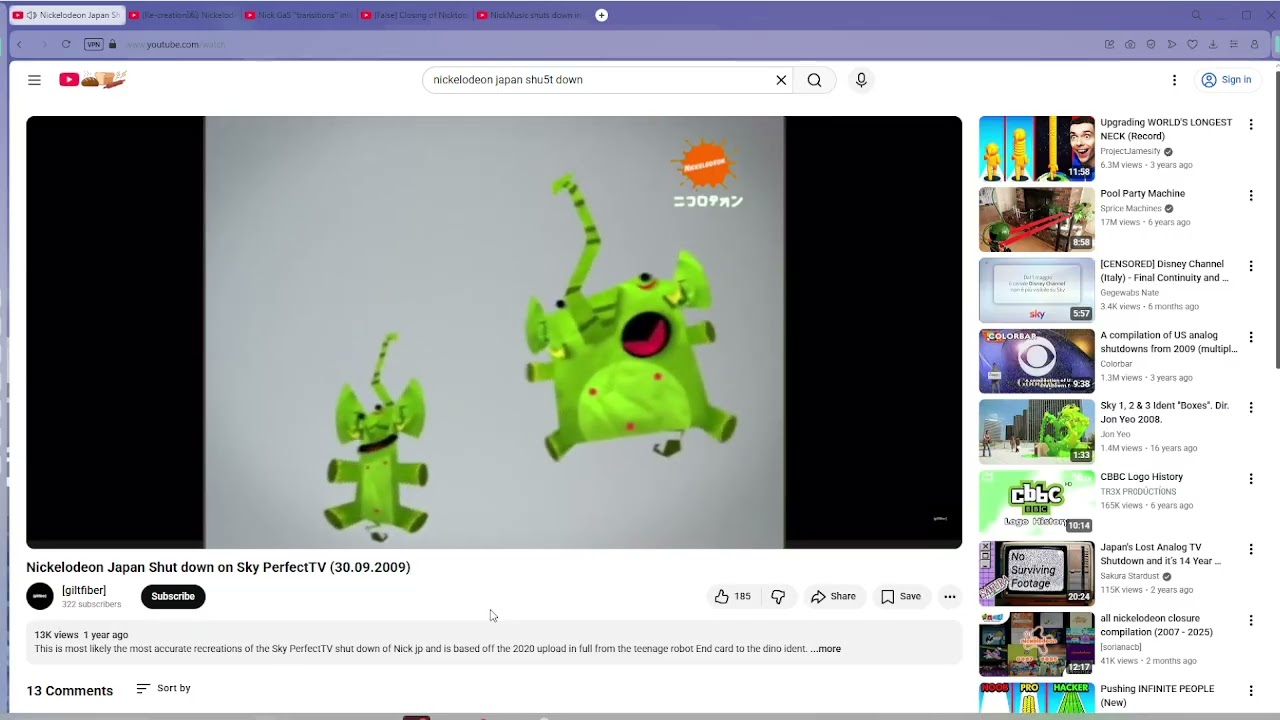Start voice search with the microphone
Image resolution: width=1280 pixels, height=720 pixels.
point(861,80)
